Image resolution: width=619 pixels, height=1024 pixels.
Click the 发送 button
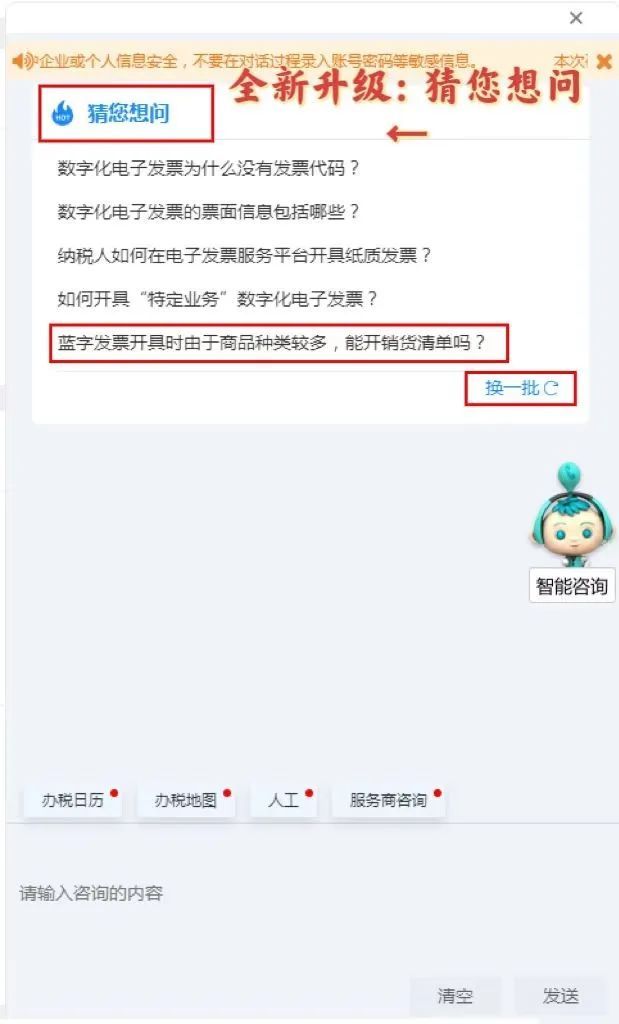point(560,996)
